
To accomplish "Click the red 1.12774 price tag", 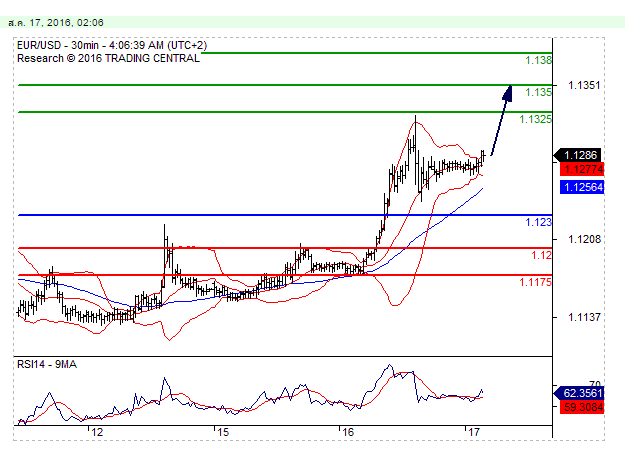I will (x=582, y=169).
